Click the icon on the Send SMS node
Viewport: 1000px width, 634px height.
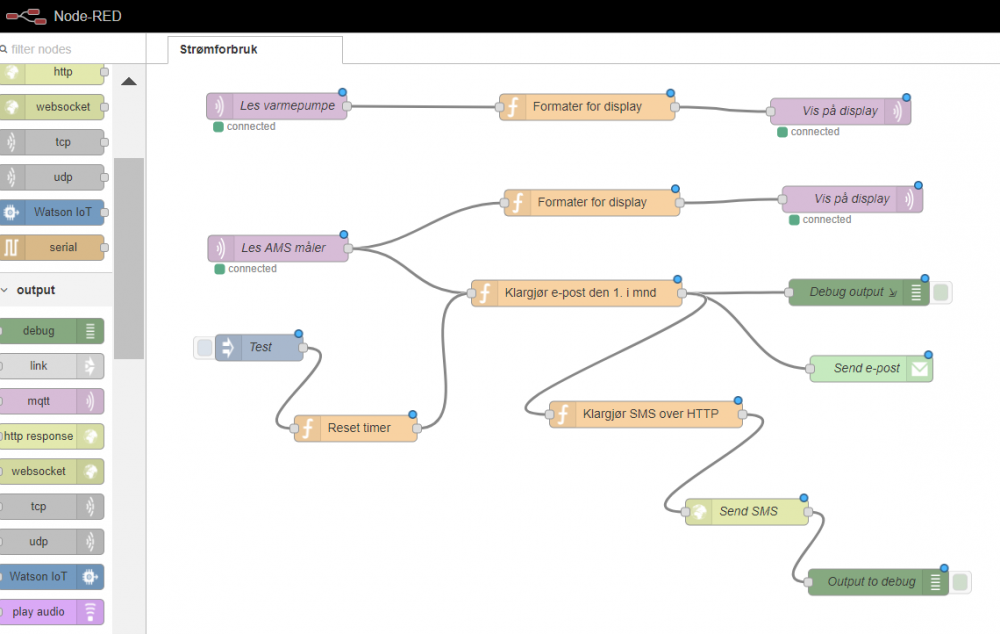coord(698,512)
